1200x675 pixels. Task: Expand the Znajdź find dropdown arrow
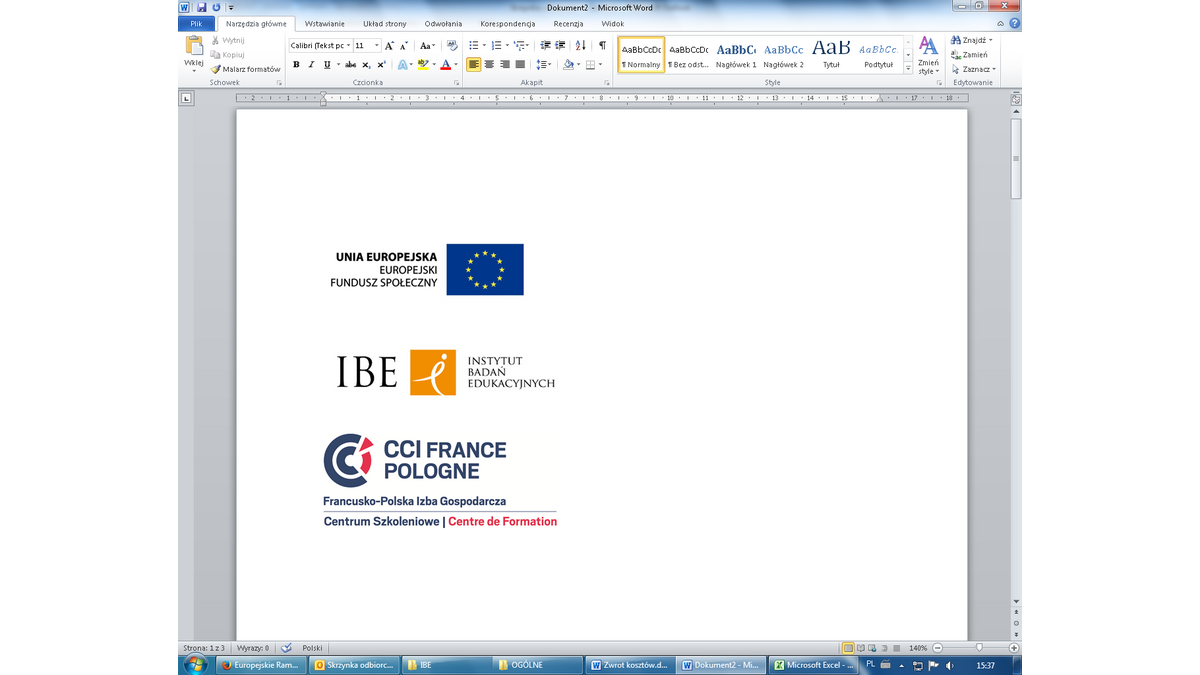991,40
